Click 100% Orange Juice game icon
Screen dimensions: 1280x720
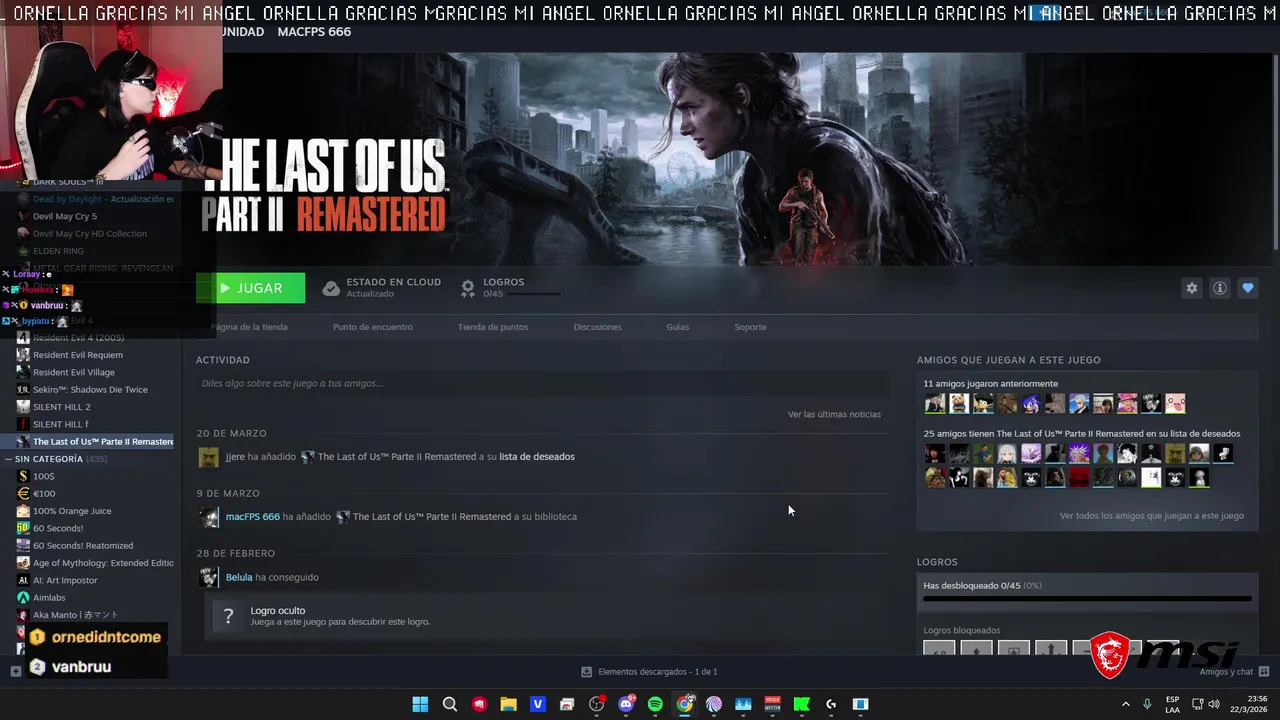tap(23, 511)
